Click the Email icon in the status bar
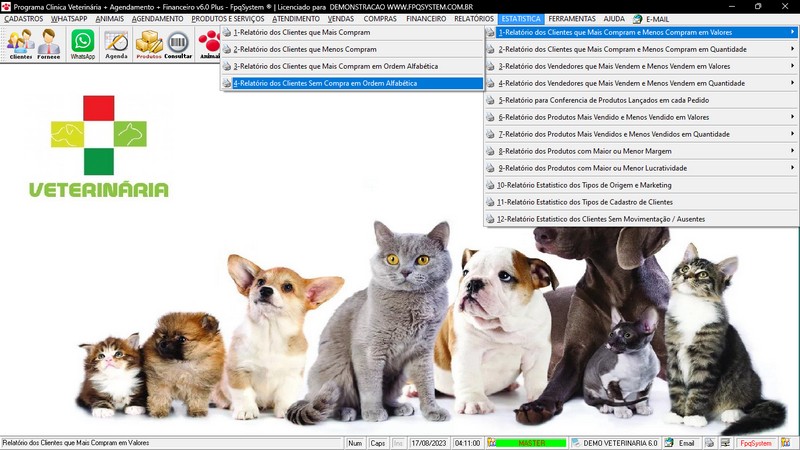This screenshot has width=800, height=450. [x=669, y=443]
